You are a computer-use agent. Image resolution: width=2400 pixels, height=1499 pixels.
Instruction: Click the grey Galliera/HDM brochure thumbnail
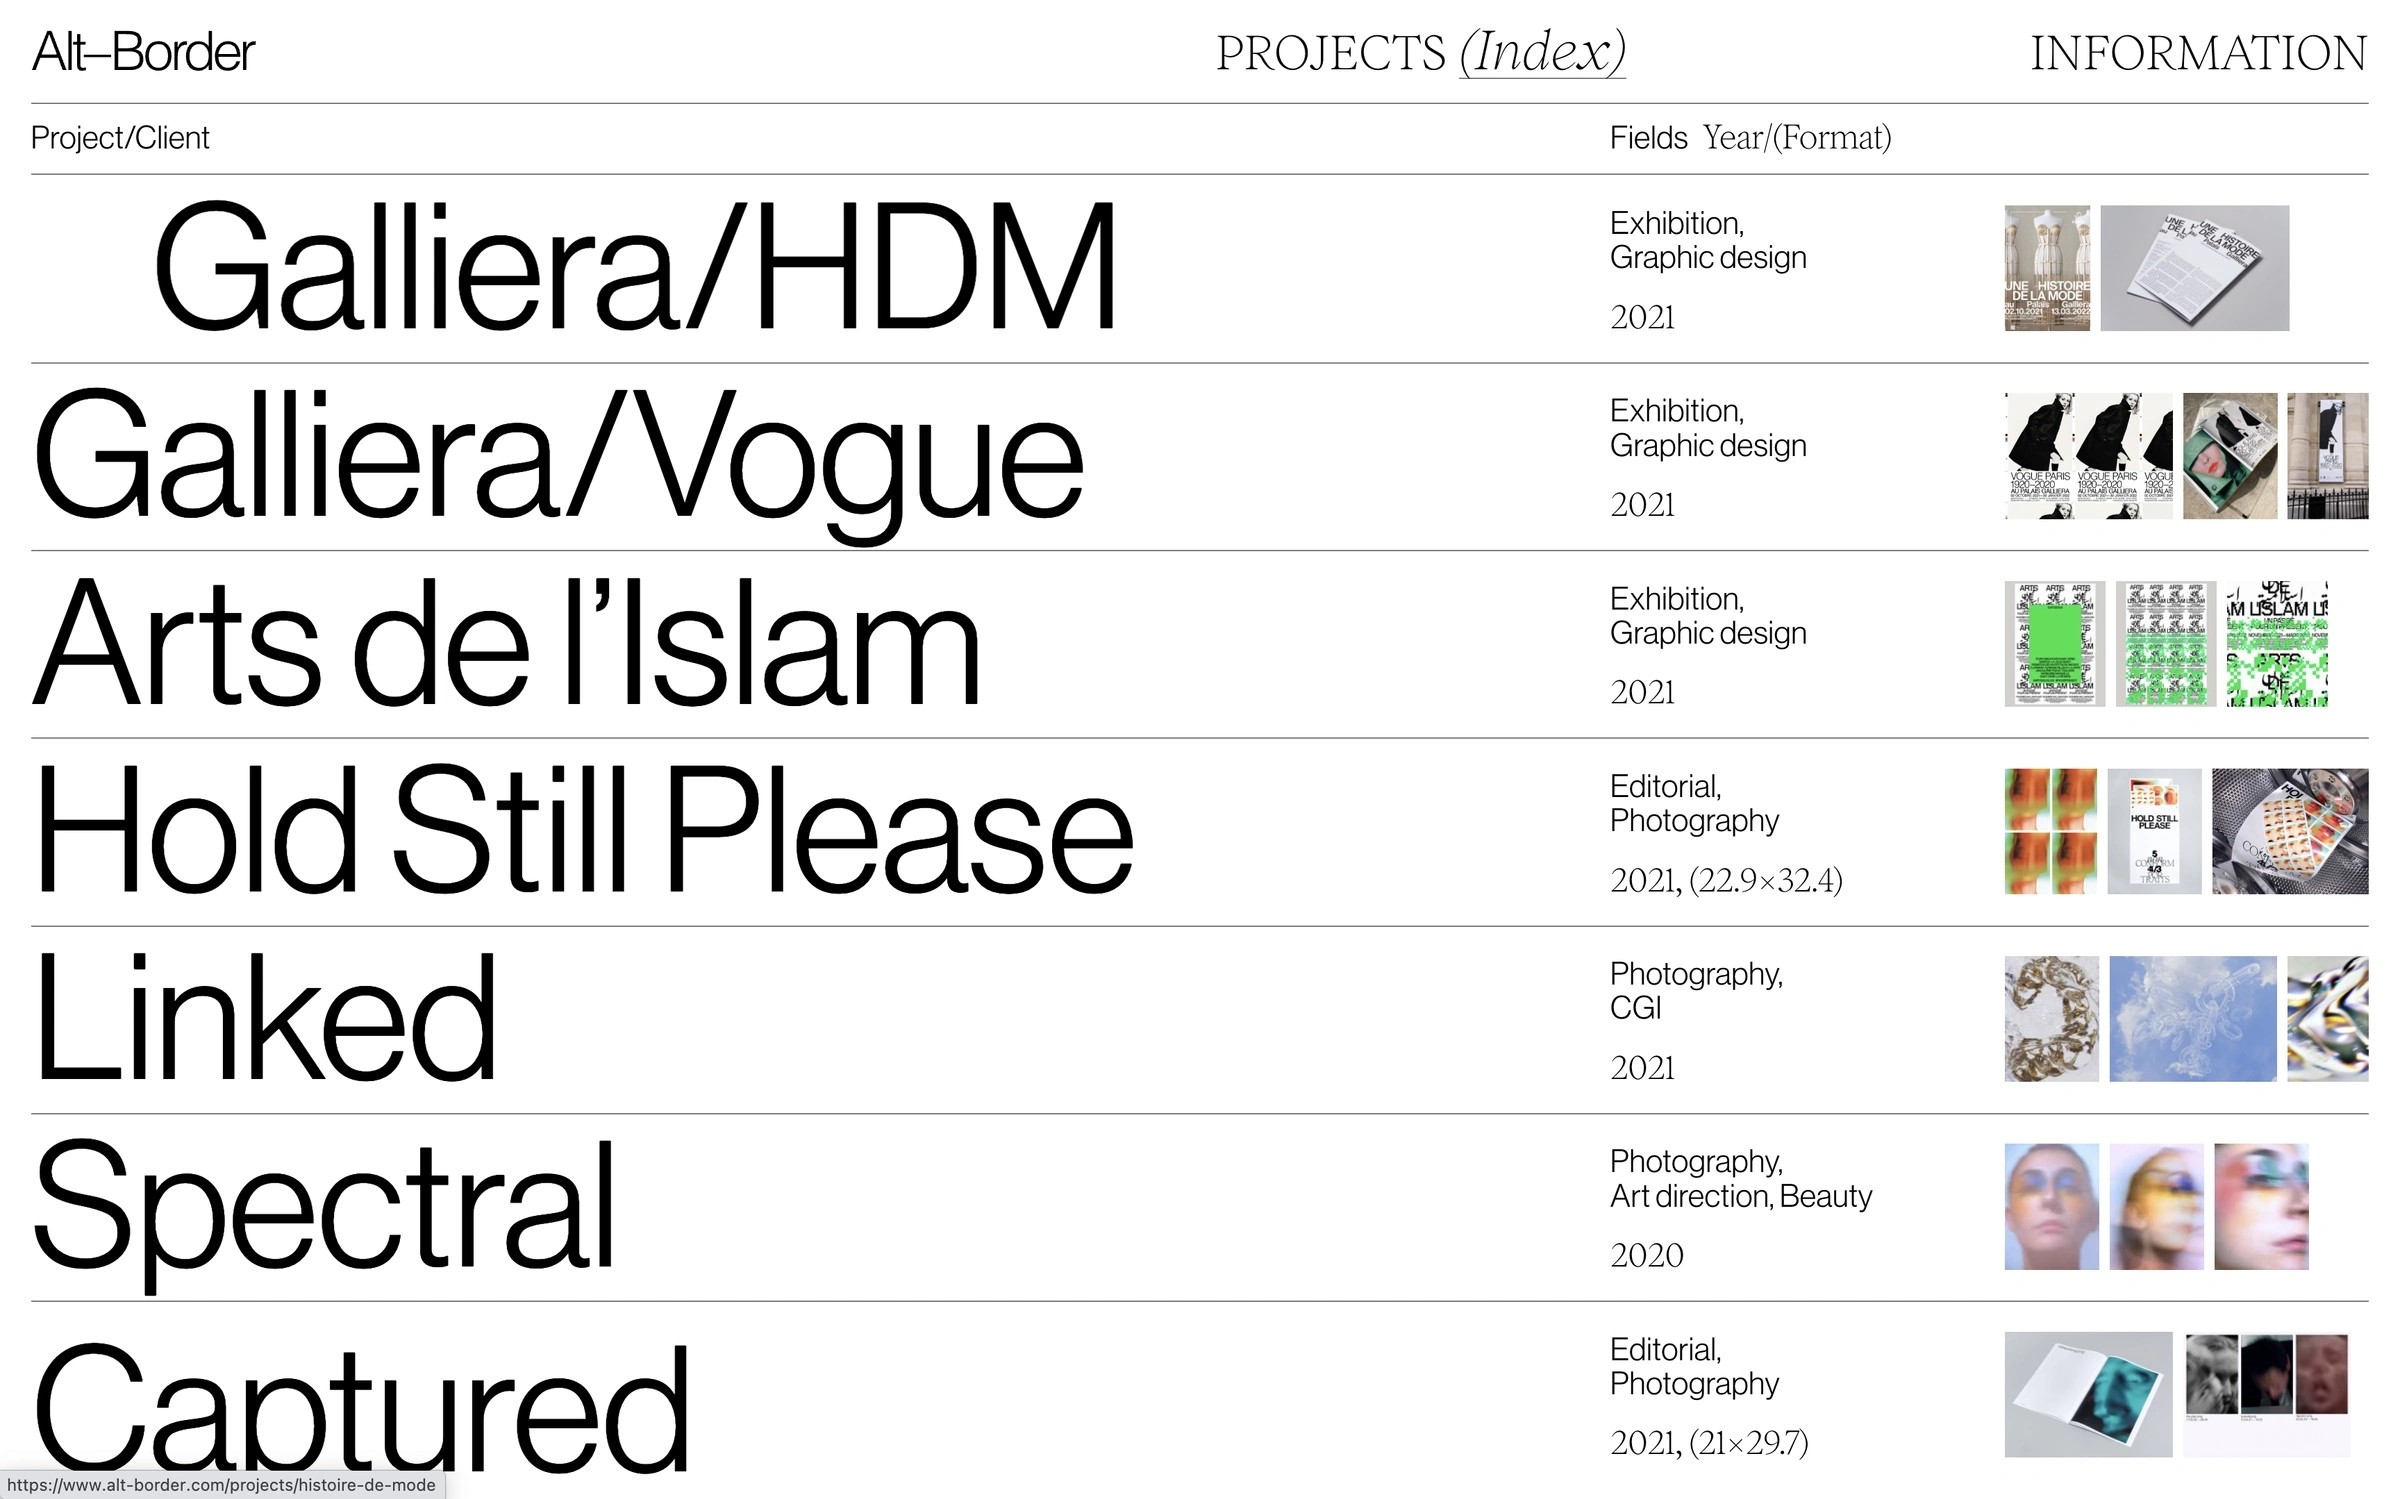tap(2194, 268)
